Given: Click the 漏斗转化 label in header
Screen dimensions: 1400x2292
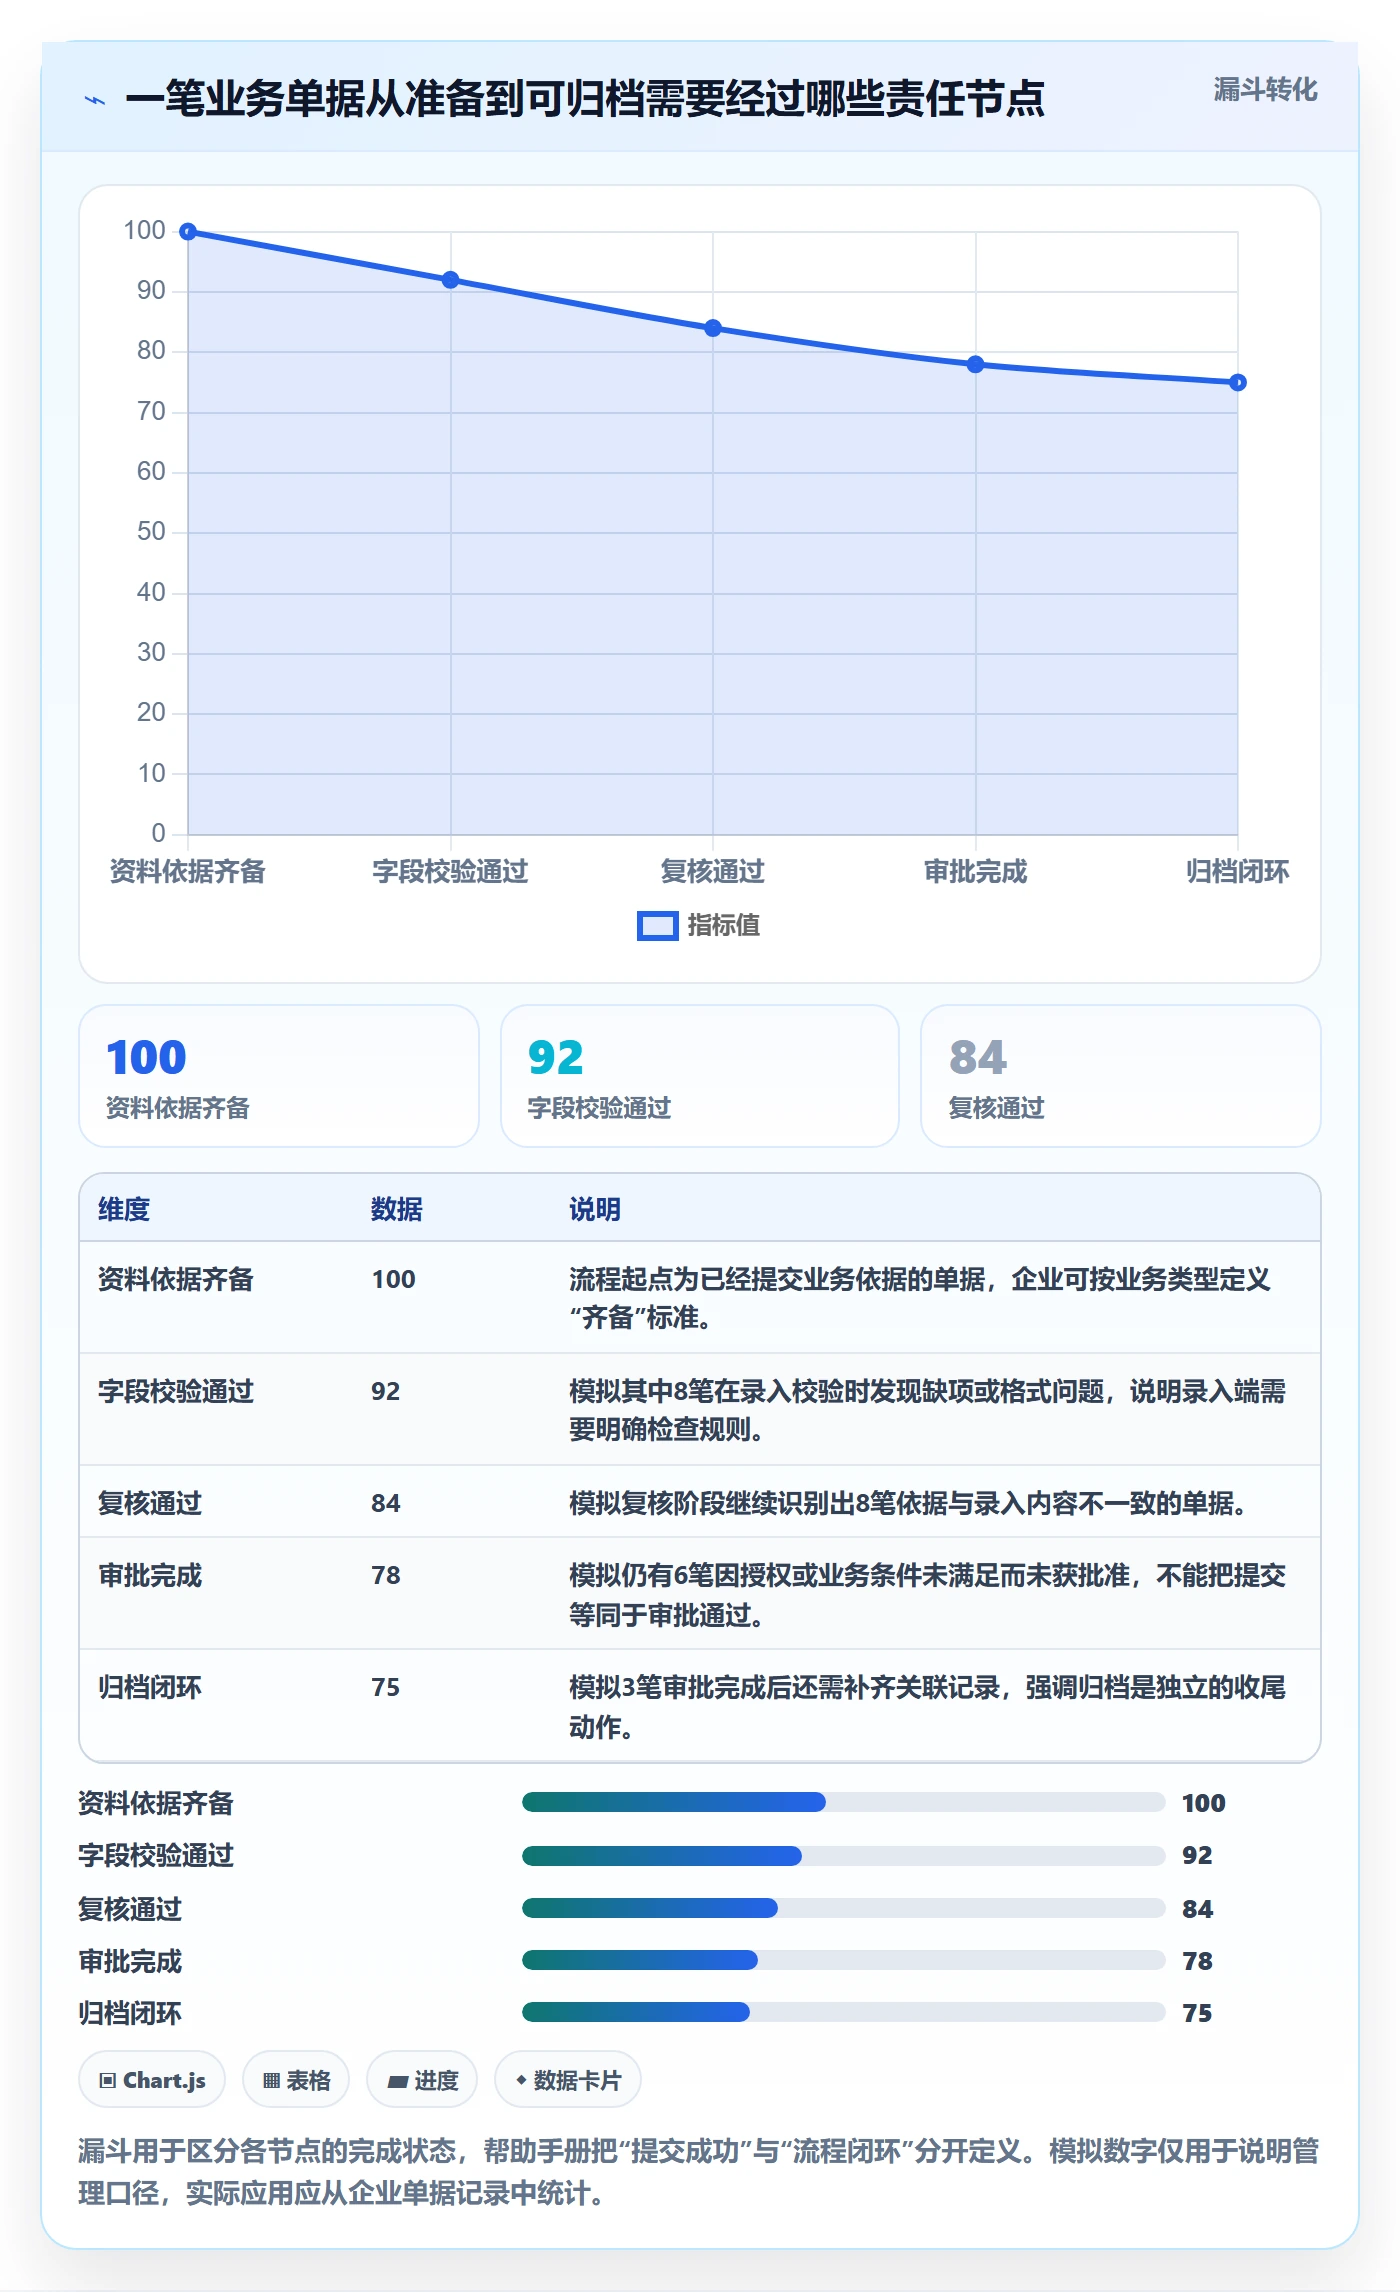Looking at the screenshot, I should tap(1265, 90).
